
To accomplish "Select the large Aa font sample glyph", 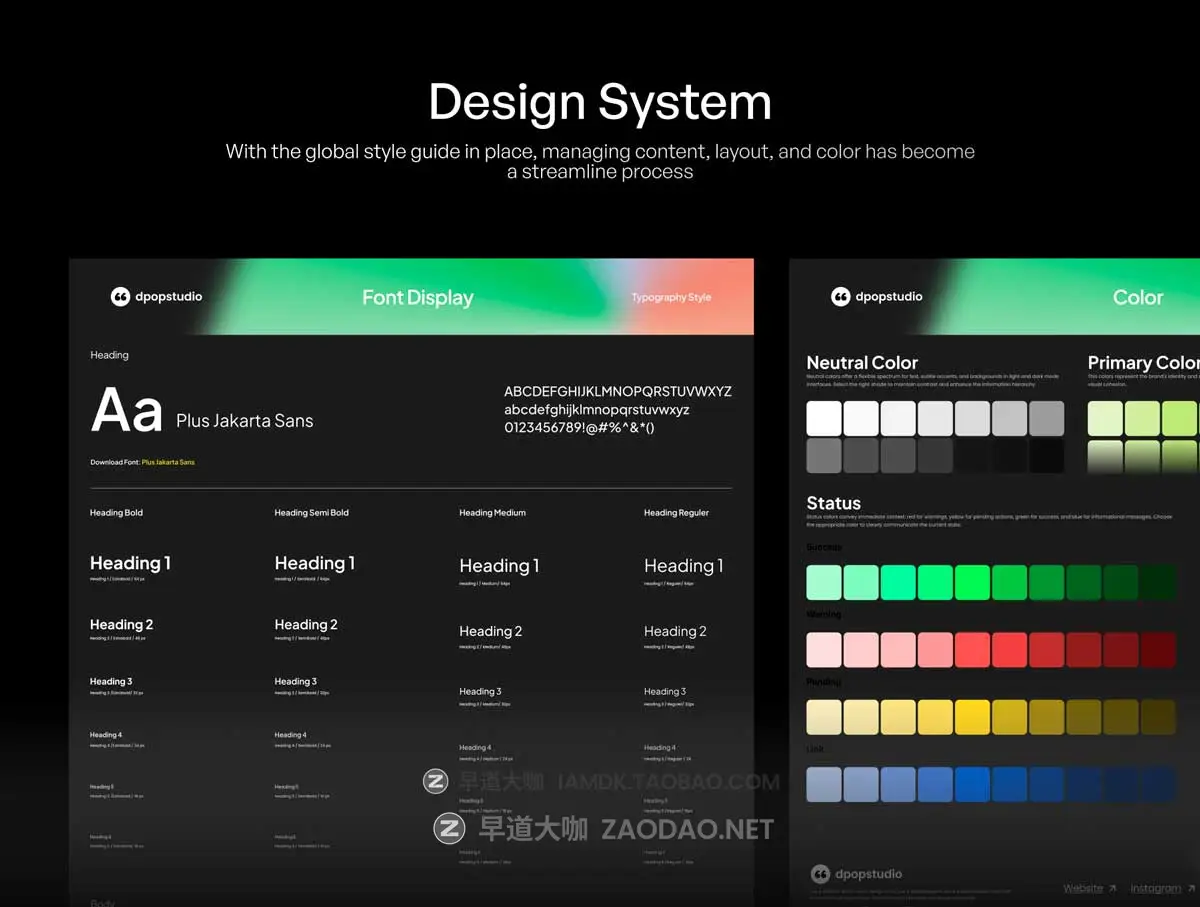I will (127, 411).
